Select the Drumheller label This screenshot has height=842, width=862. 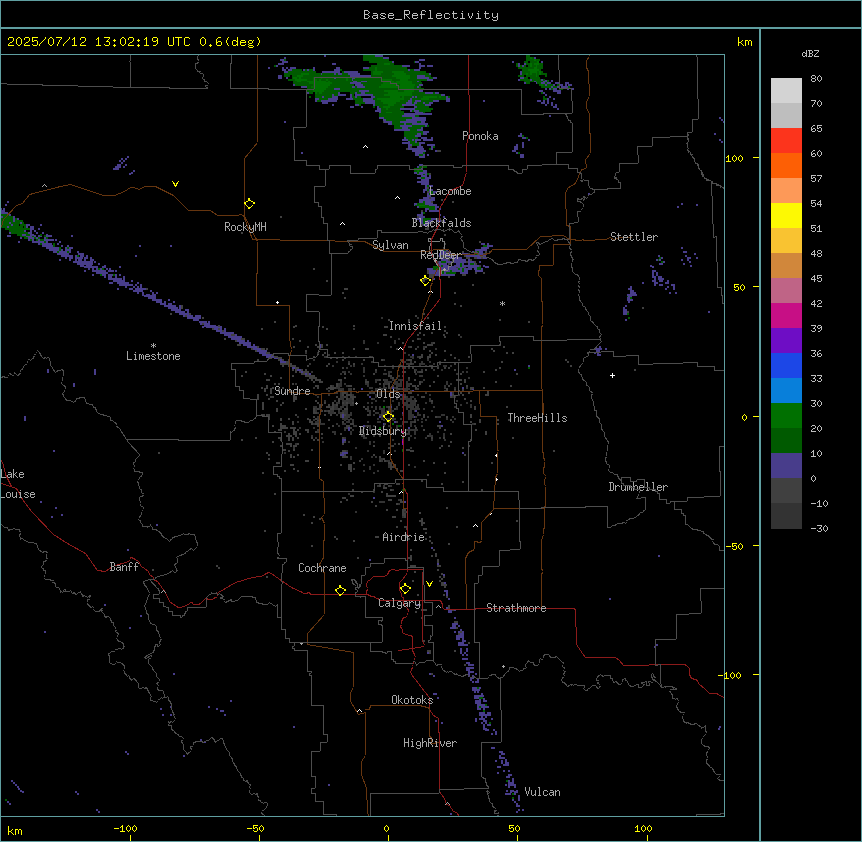[638, 487]
